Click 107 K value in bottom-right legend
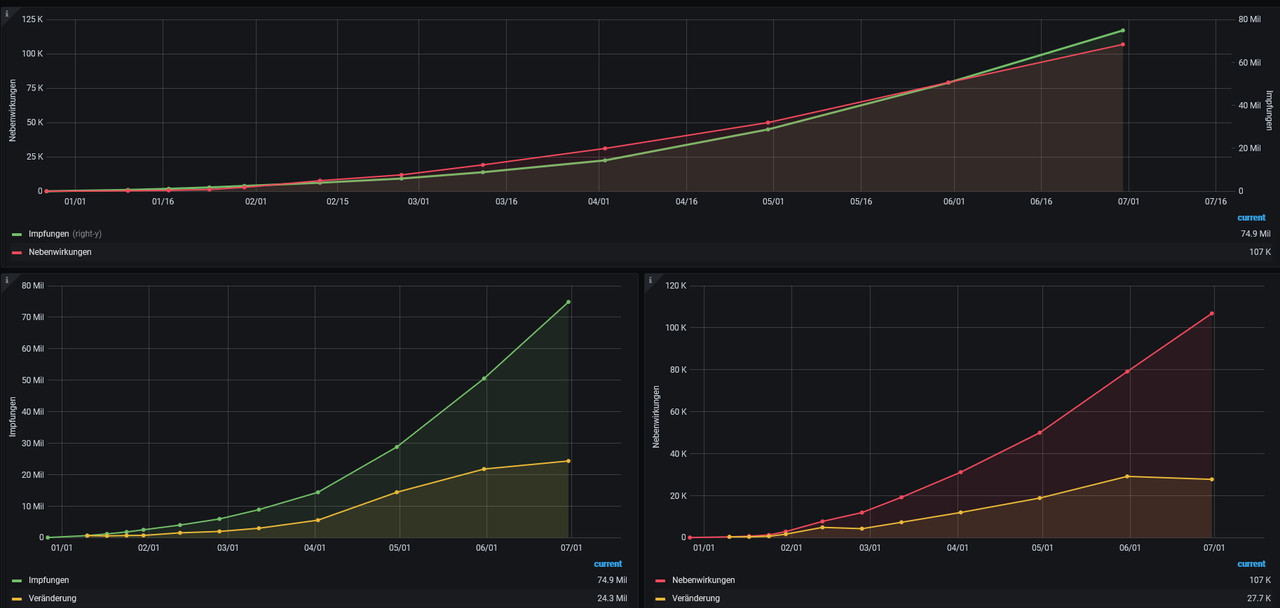This screenshot has height=608, width=1280. pos(1259,580)
